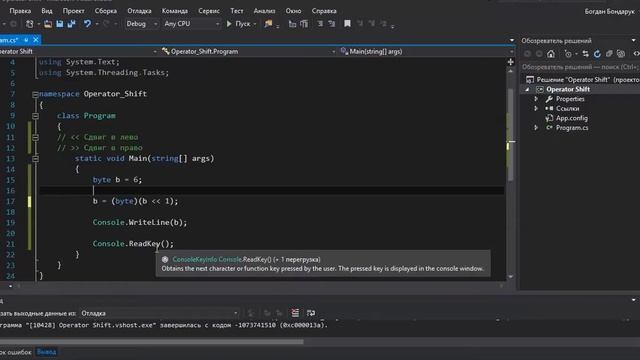Click the Save All icon in toolbar

tap(71, 24)
